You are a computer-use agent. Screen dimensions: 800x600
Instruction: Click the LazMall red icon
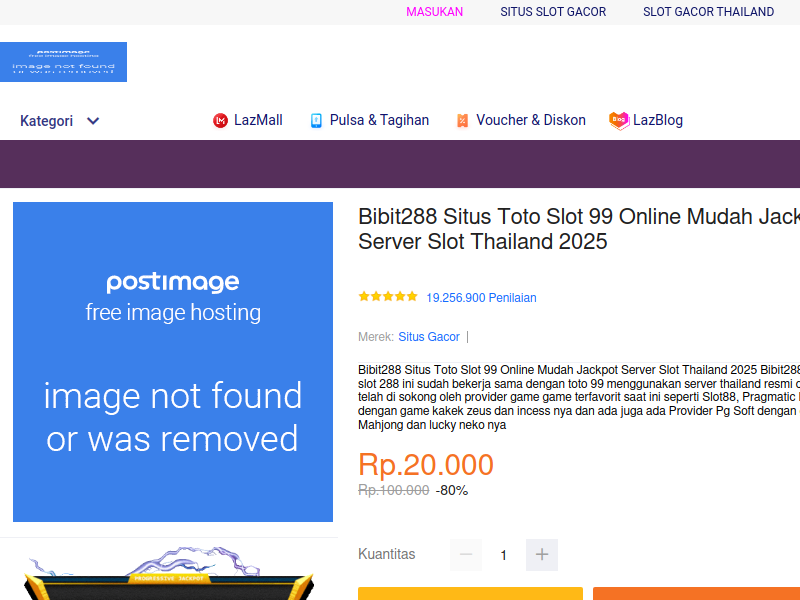(220, 121)
